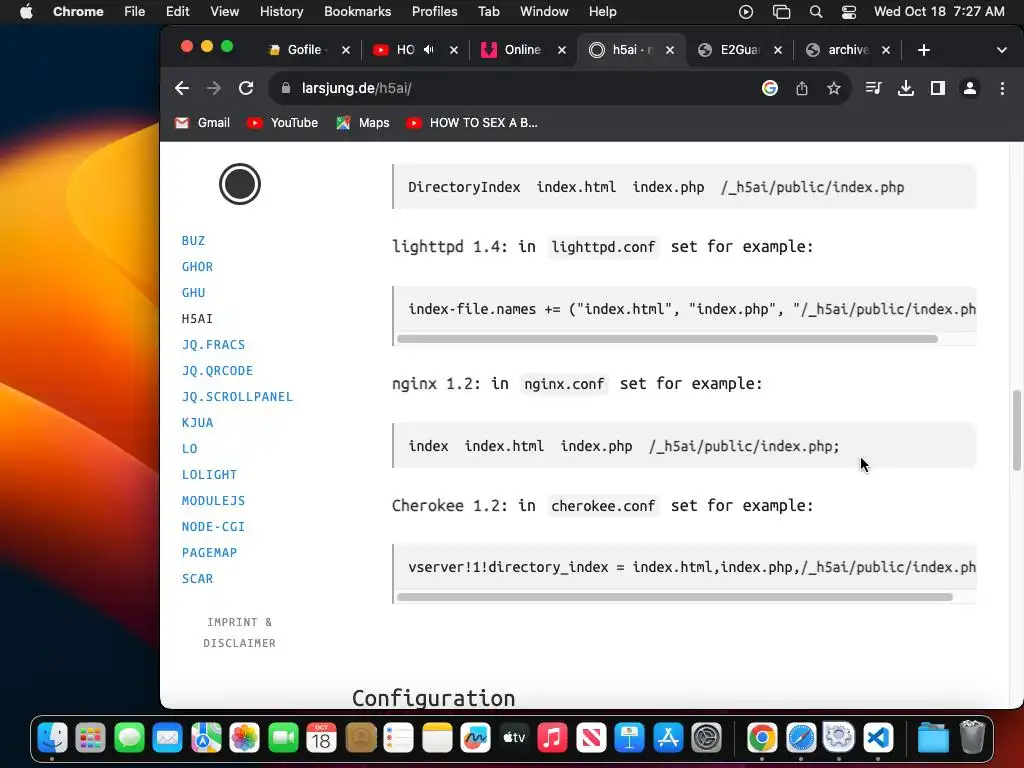
Task: Click the Cherokee code block horizontal scrollbar
Action: click(675, 597)
